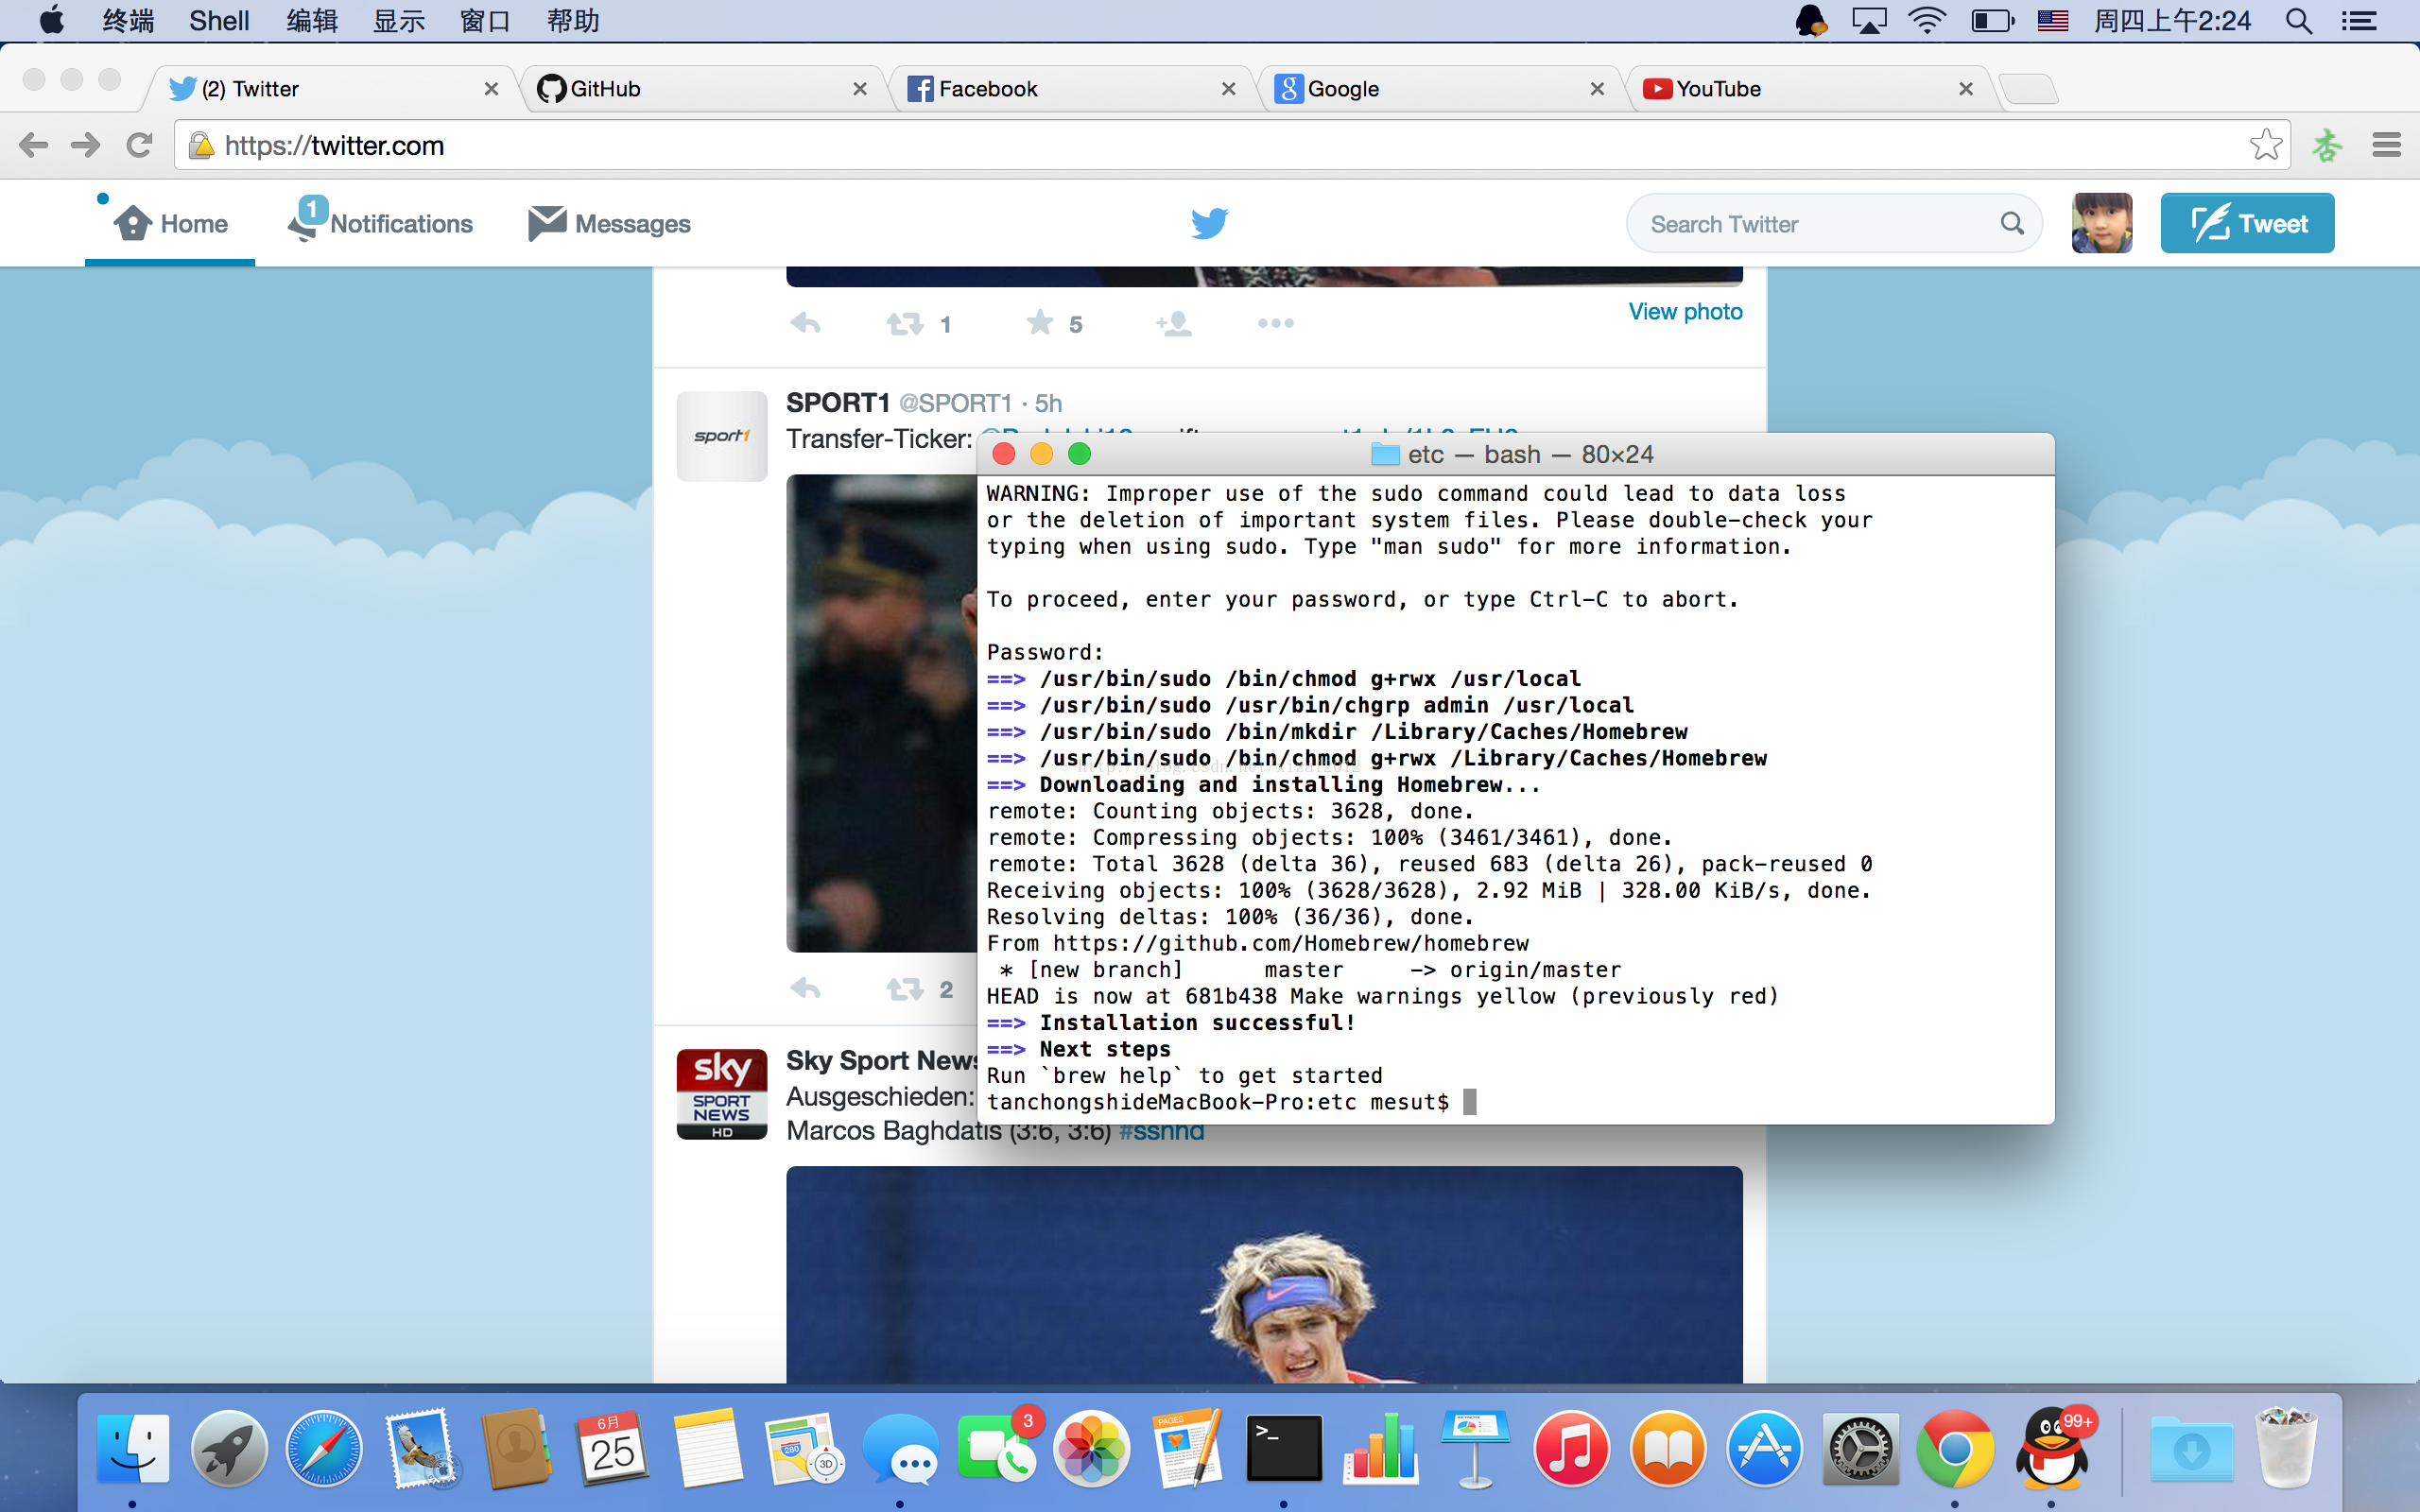Viewport: 2420px width, 1512px height.
Task: Reload the Twitter page
Action: tap(139, 145)
